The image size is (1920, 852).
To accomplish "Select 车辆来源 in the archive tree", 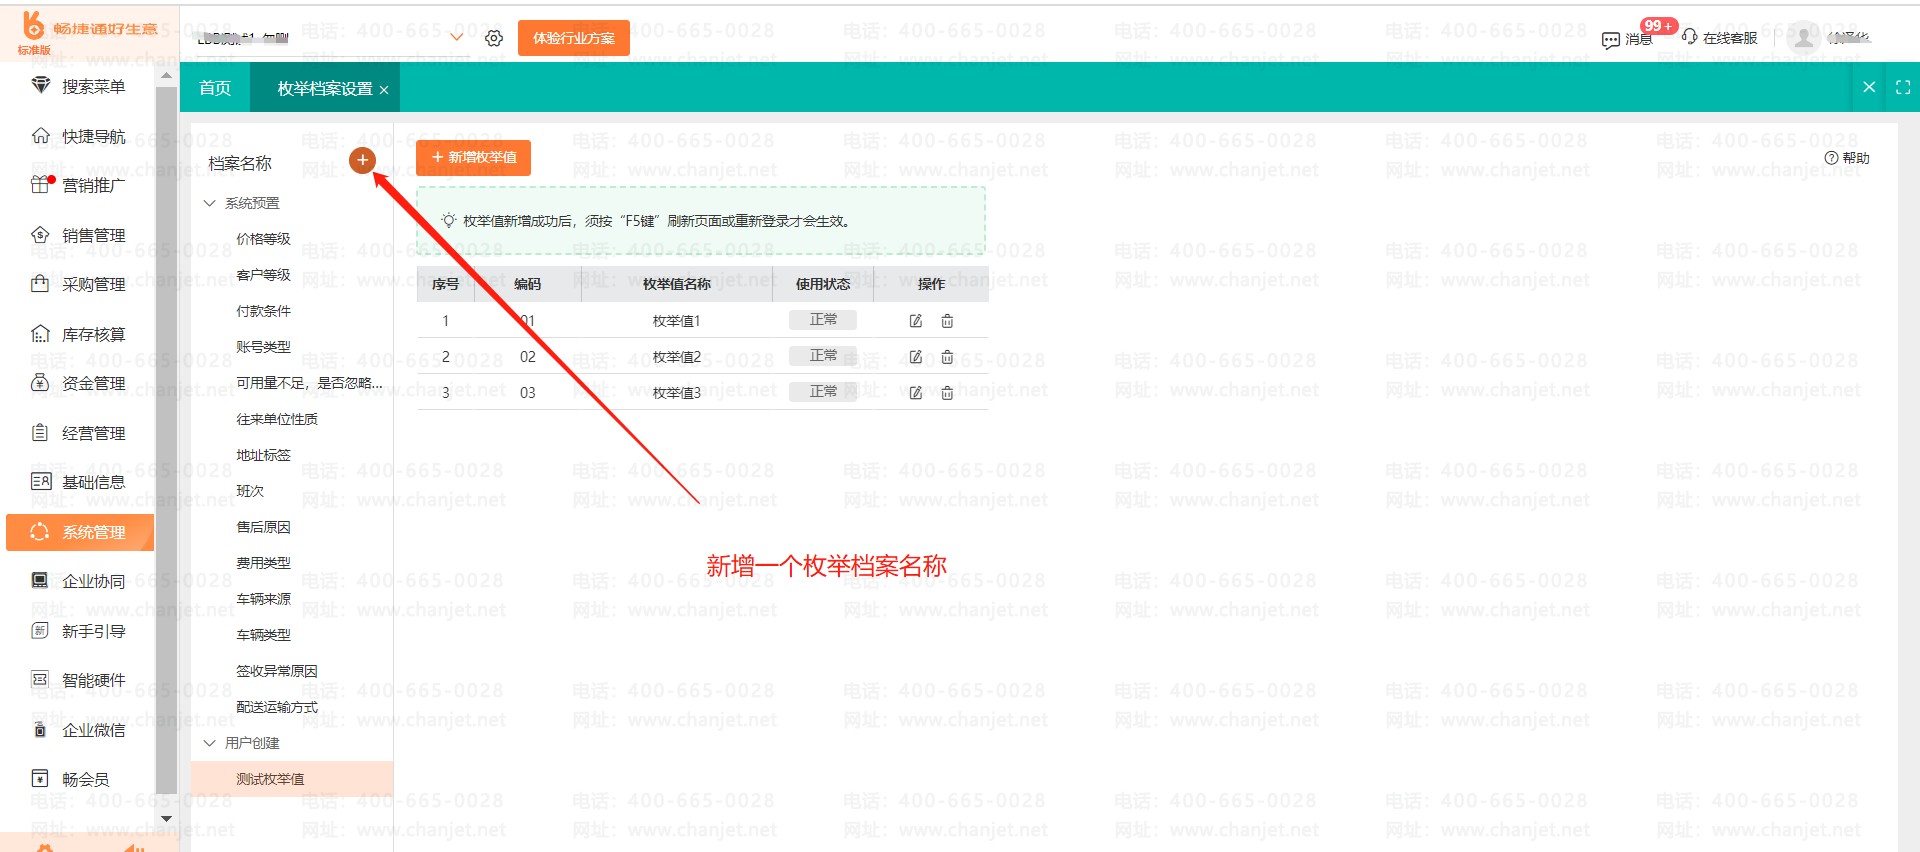I will tap(263, 599).
